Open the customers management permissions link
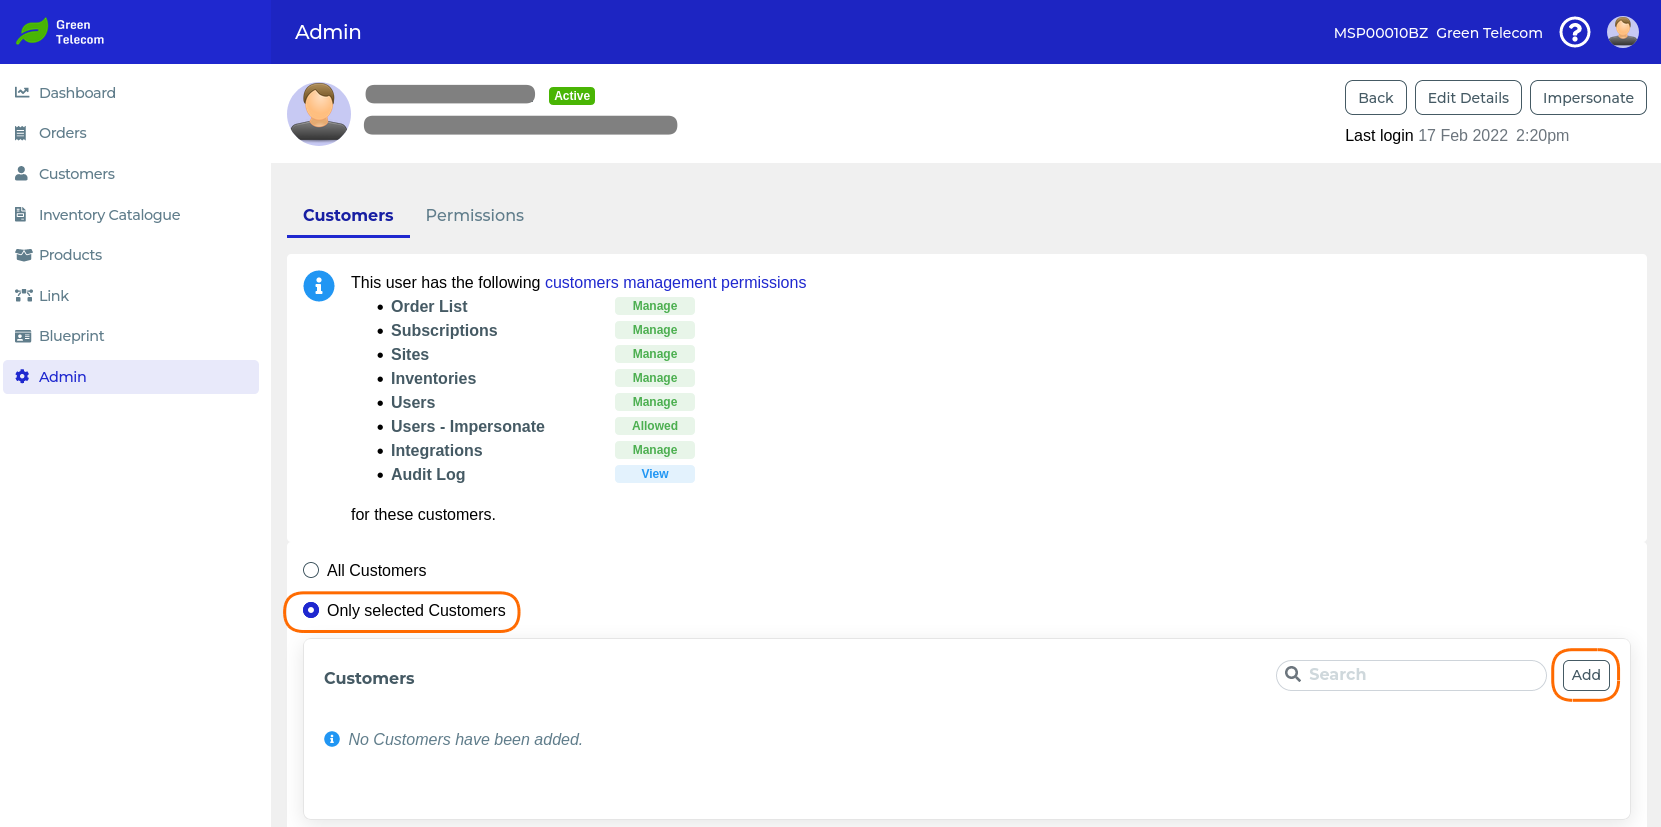 [675, 282]
